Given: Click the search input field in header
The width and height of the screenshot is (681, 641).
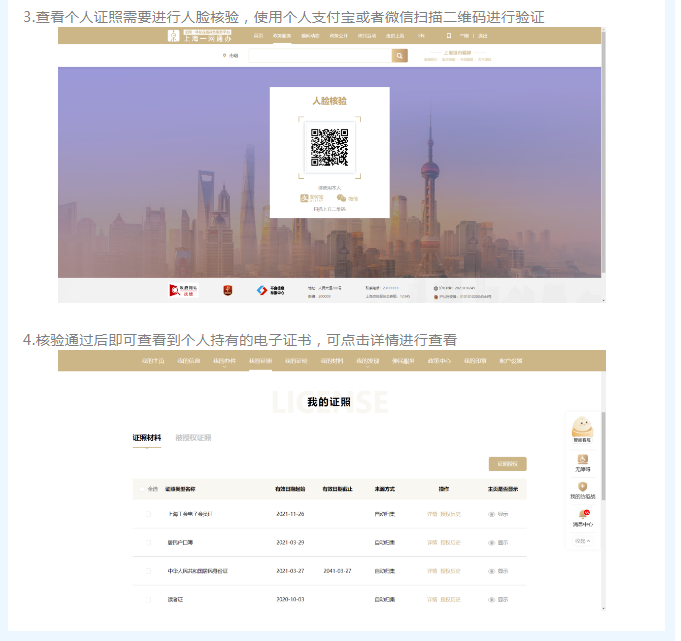Looking at the screenshot, I should click(x=320, y=56).
